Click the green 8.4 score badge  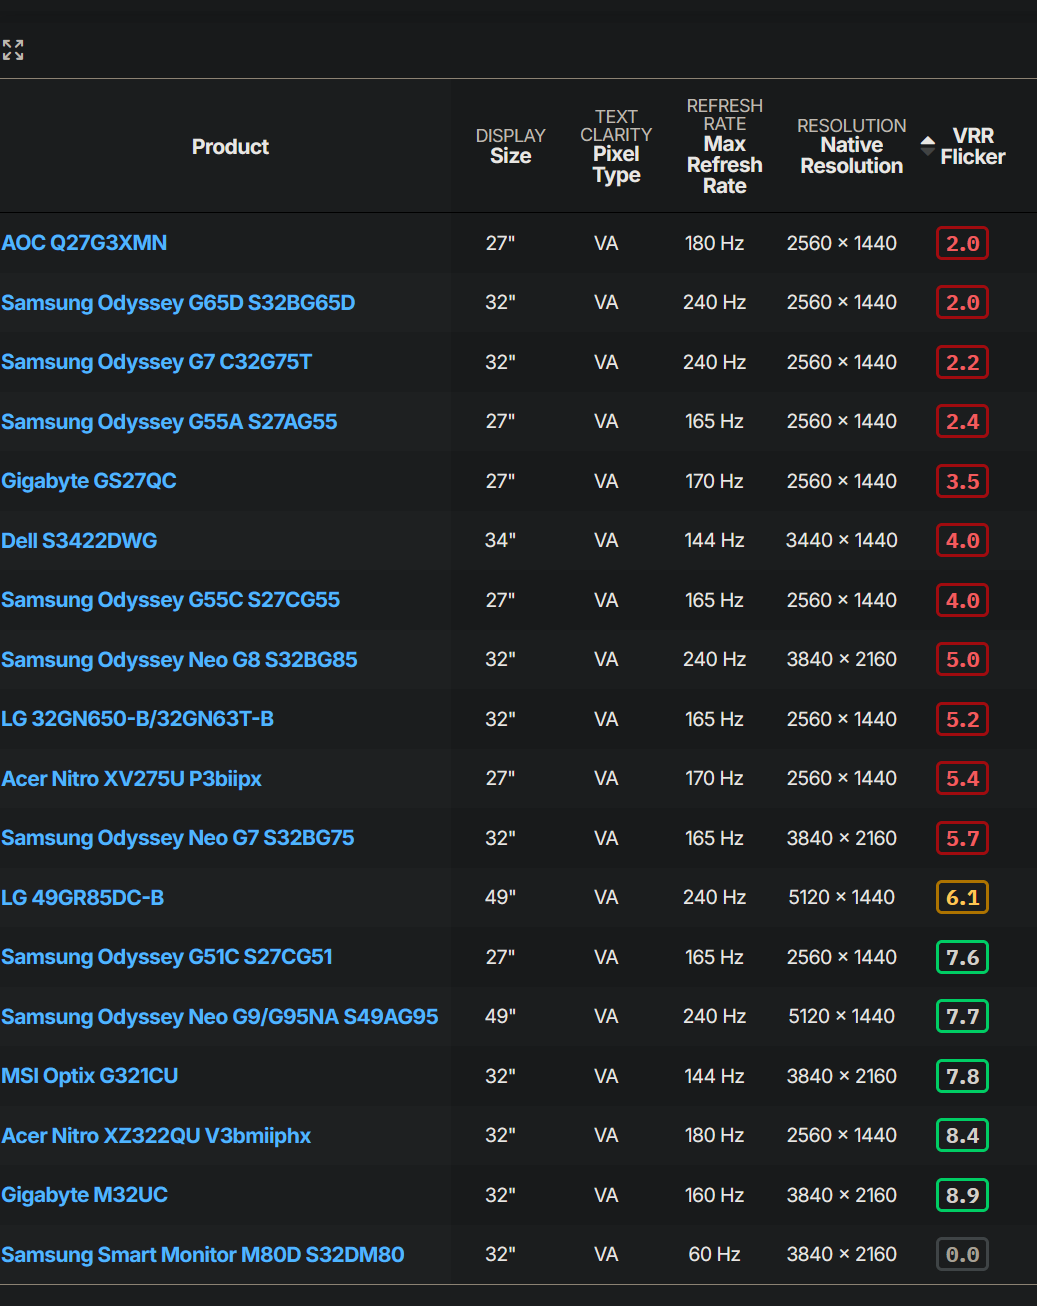tap(962, 1136)
